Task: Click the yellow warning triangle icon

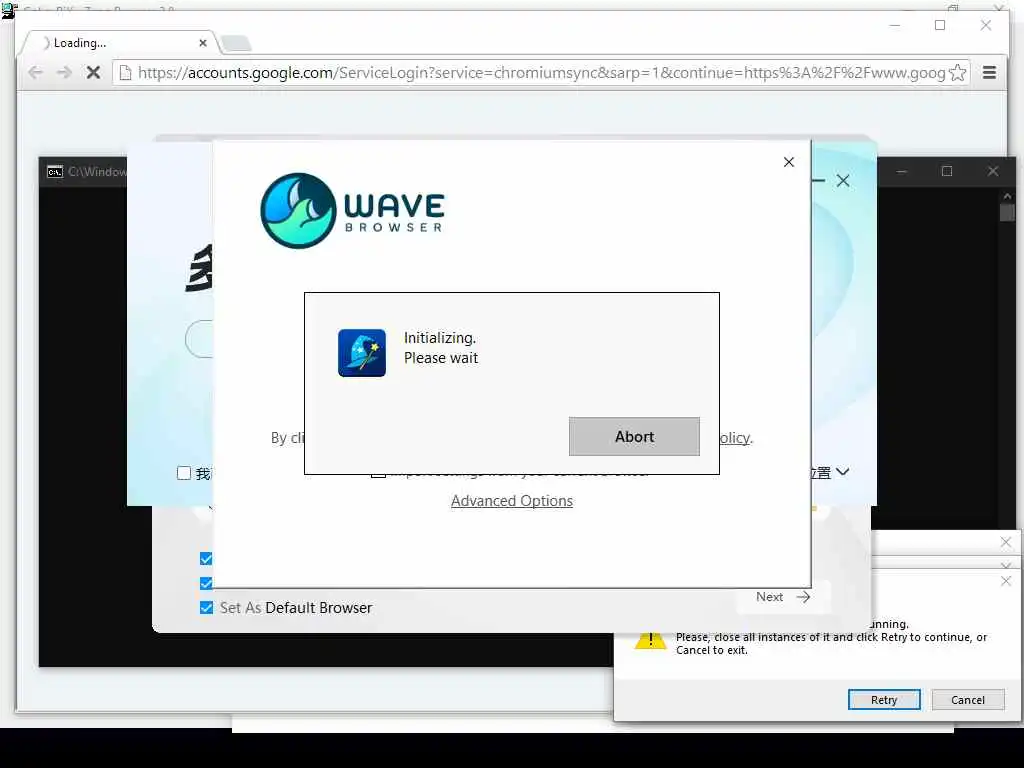Action: (650, 639)
